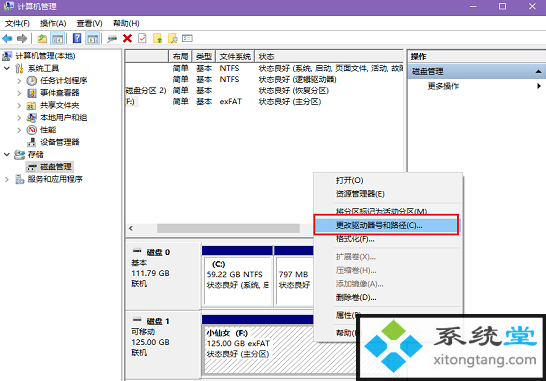Open the 帮助(H) menu
Screen dimensions: 546x381
click(126, 23)
